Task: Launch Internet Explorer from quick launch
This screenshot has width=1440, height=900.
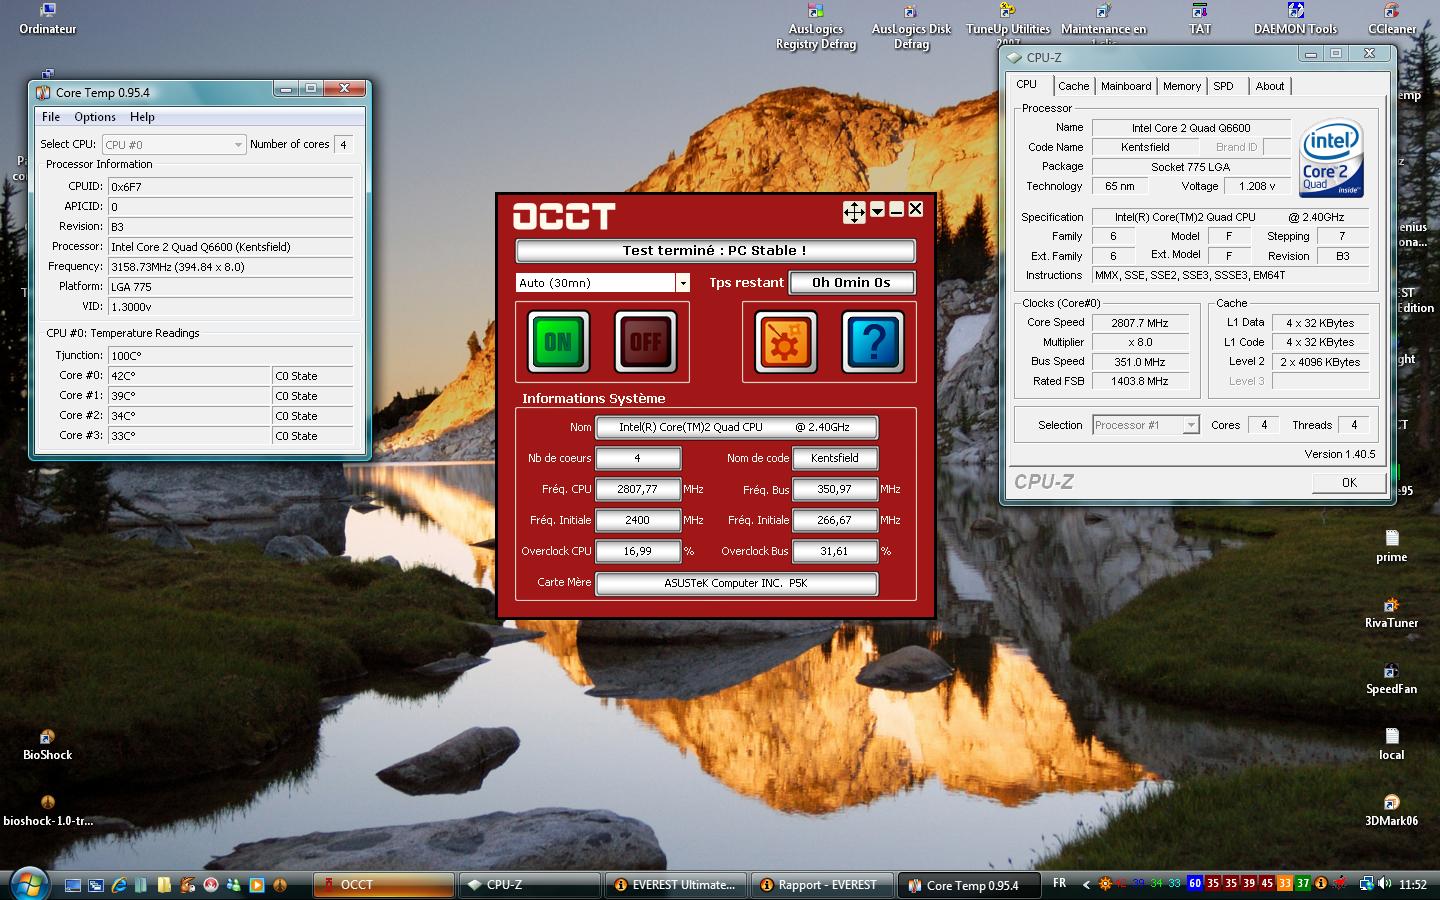Action: [119, 885]
